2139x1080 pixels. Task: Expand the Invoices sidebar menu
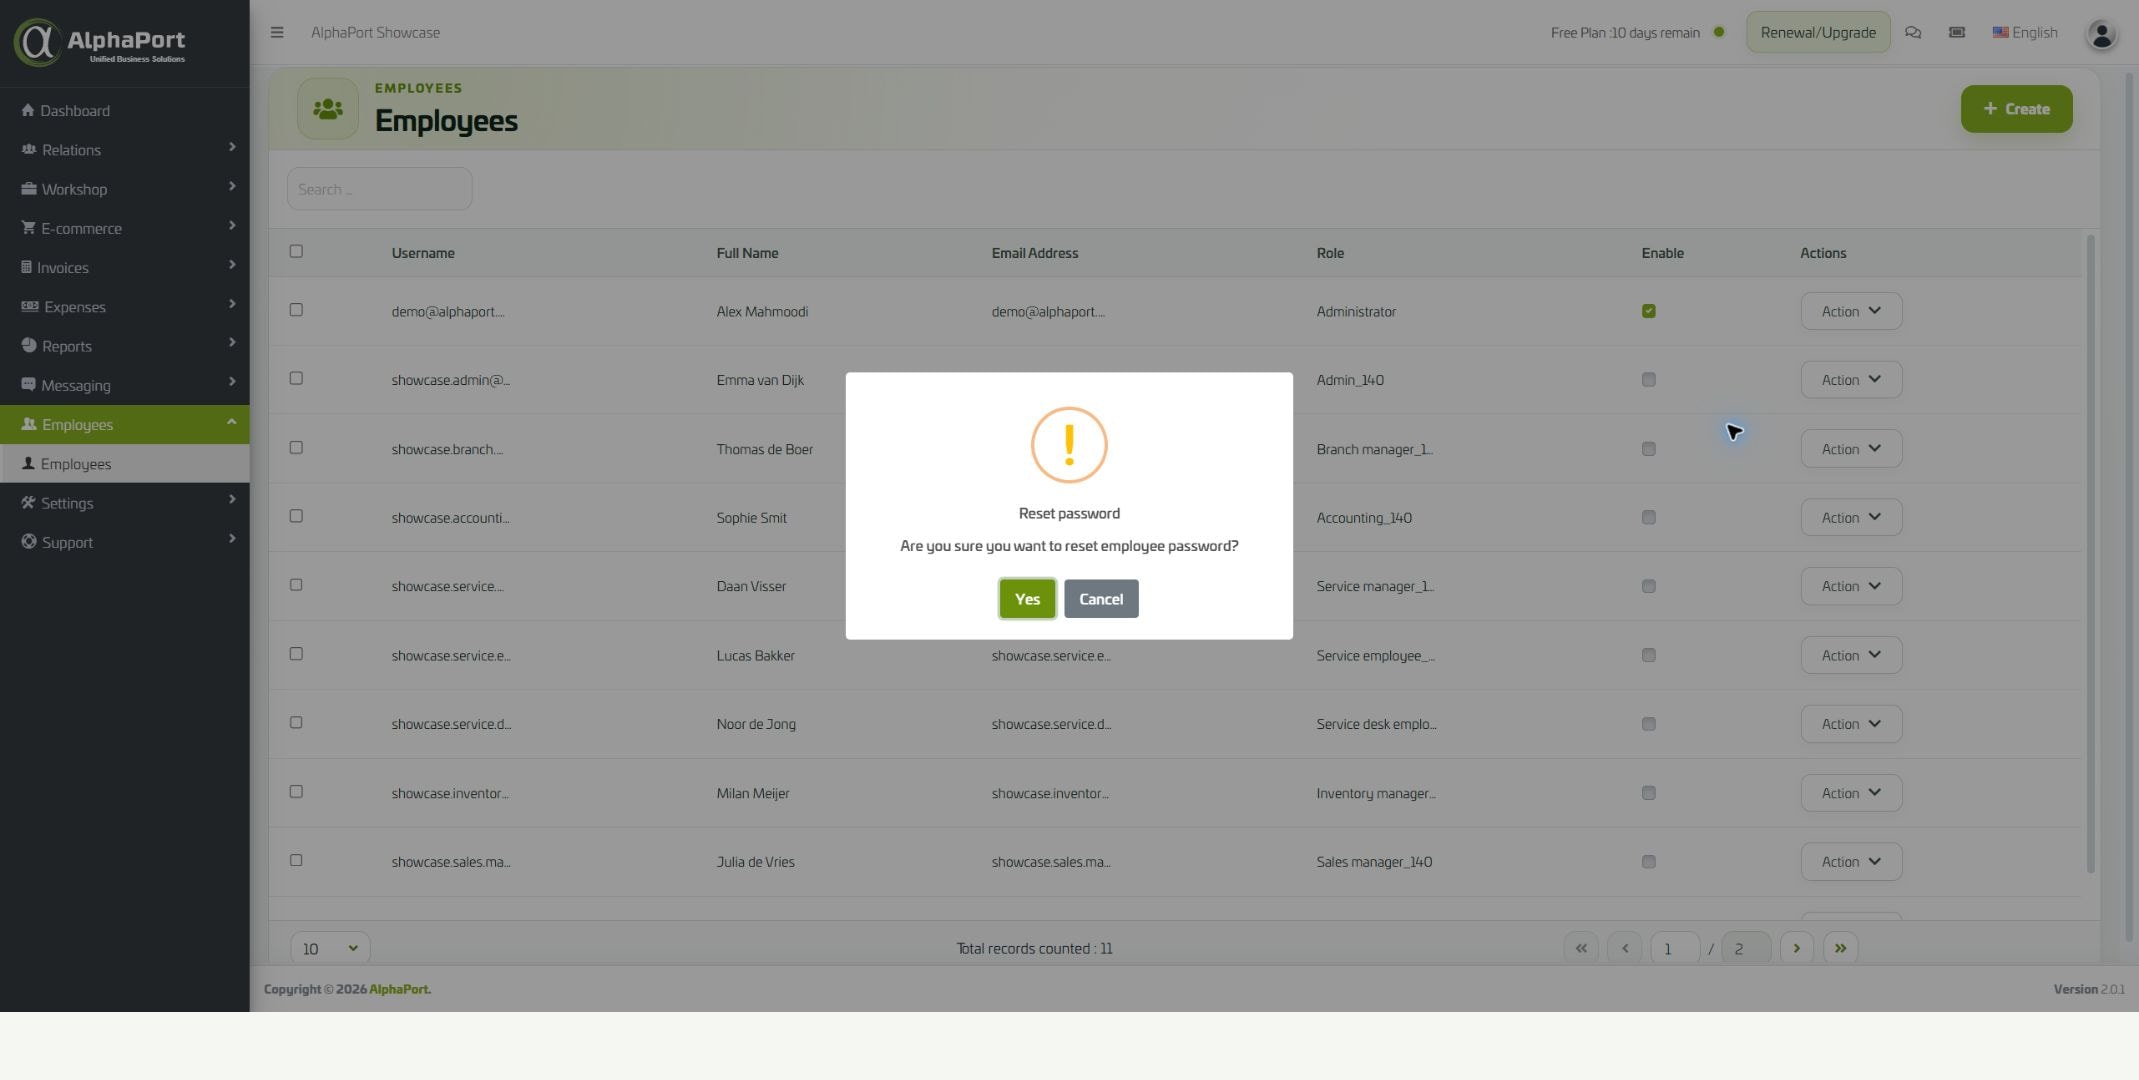tap(125, 267)
